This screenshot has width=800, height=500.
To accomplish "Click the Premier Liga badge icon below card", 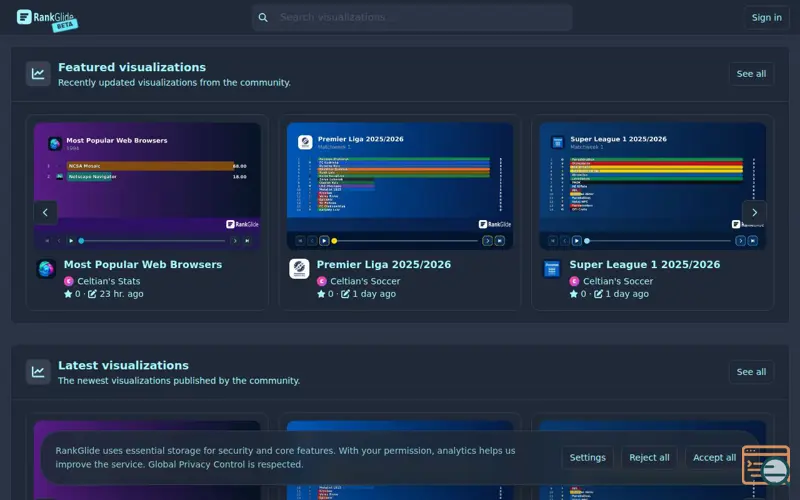I will click(x=299, y=268).
